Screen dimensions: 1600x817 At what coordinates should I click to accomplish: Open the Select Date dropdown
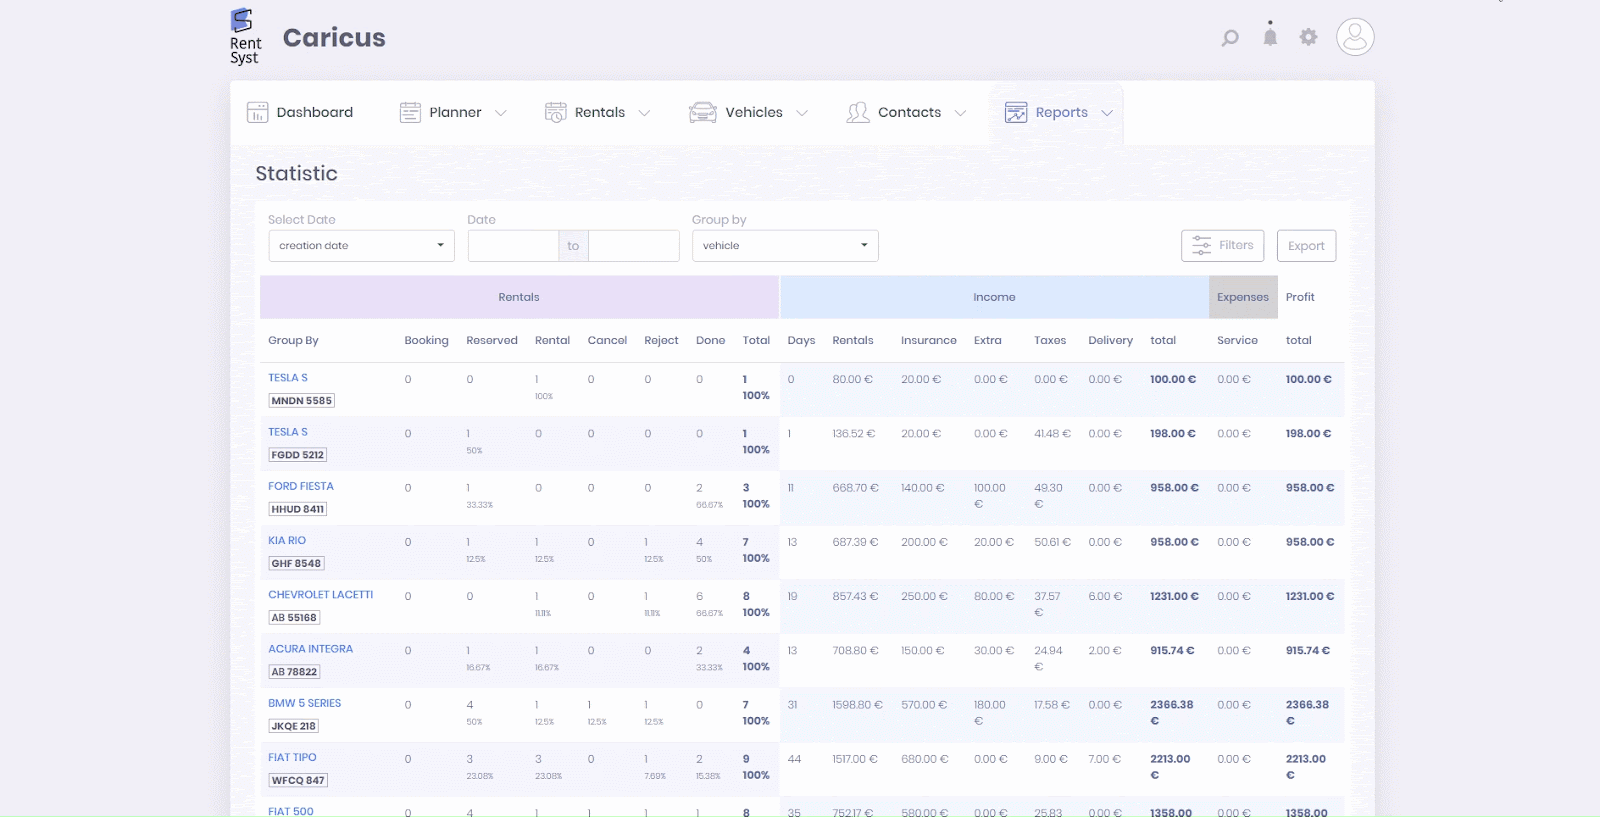(361, 246)
